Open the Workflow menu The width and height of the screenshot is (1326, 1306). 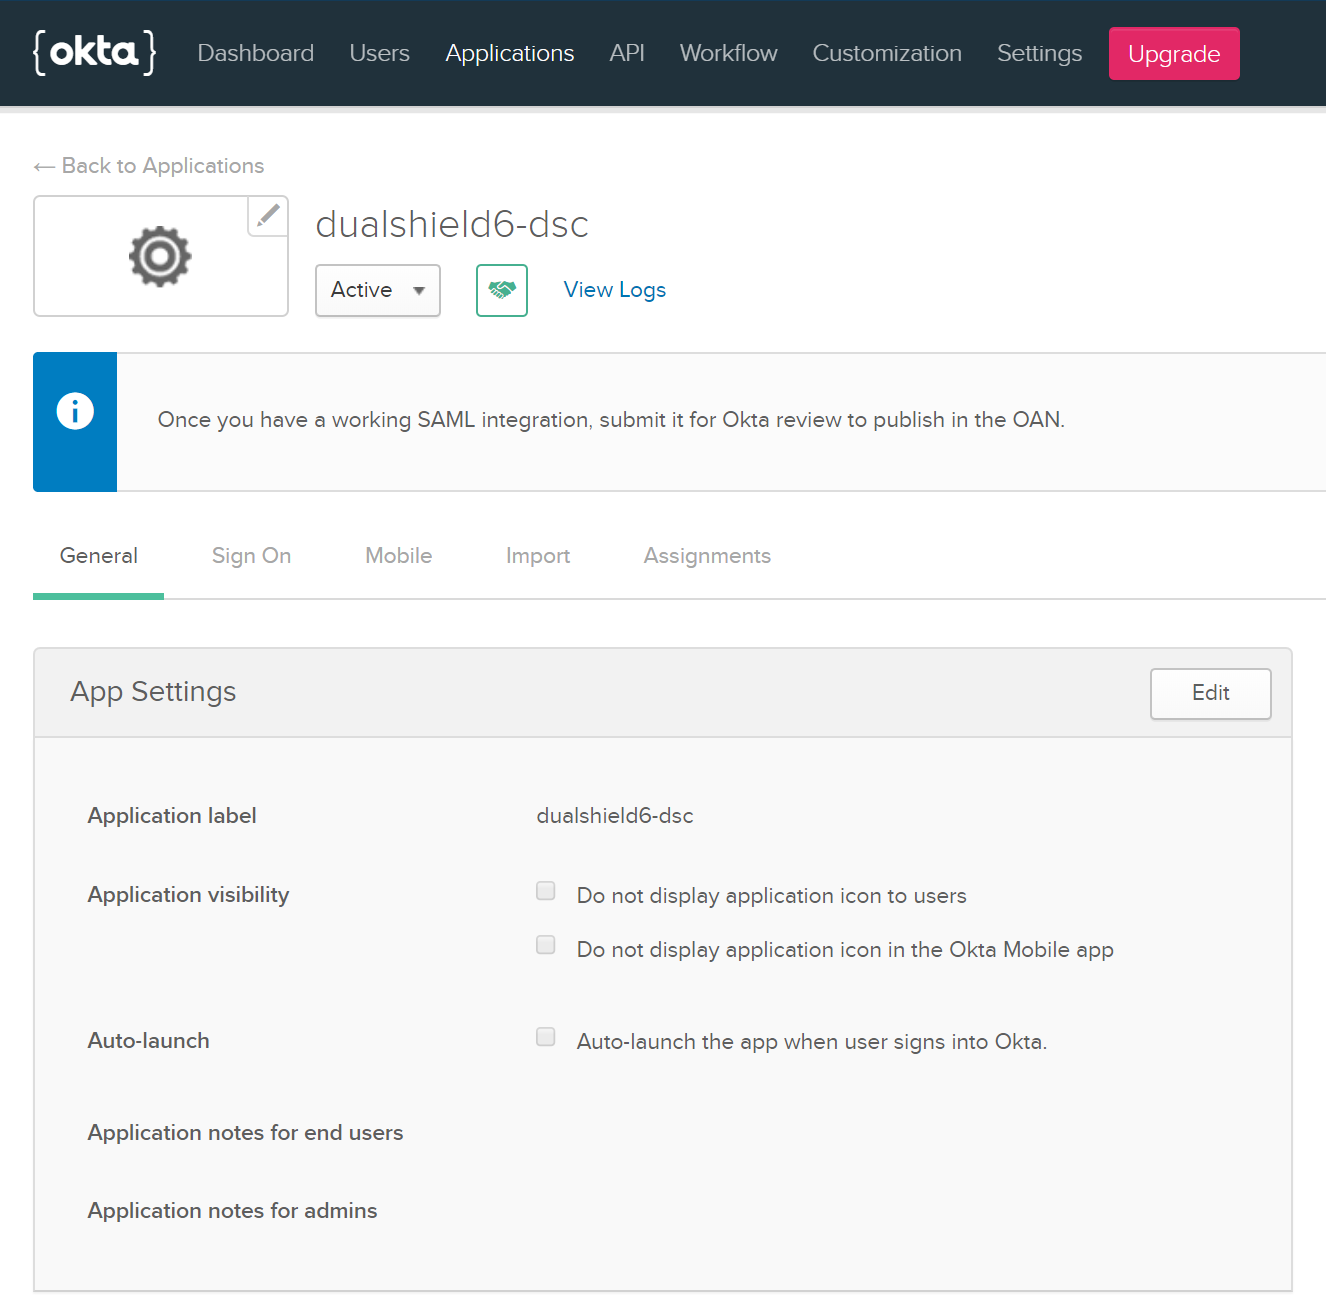pos(729,53)
